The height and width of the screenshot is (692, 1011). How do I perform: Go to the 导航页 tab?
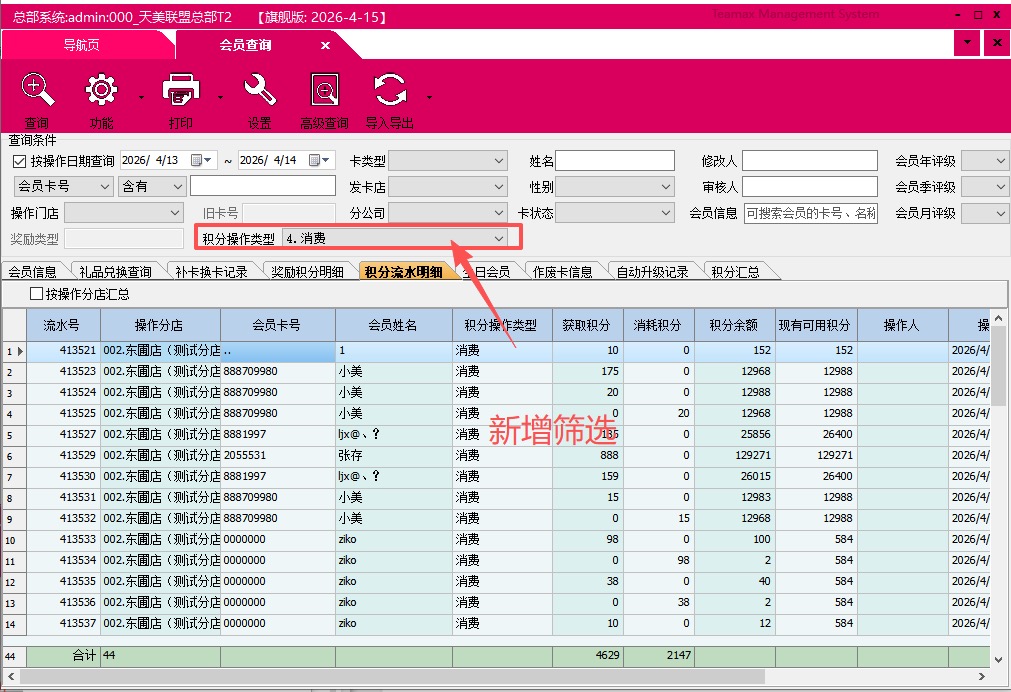(x=81, y=45)
